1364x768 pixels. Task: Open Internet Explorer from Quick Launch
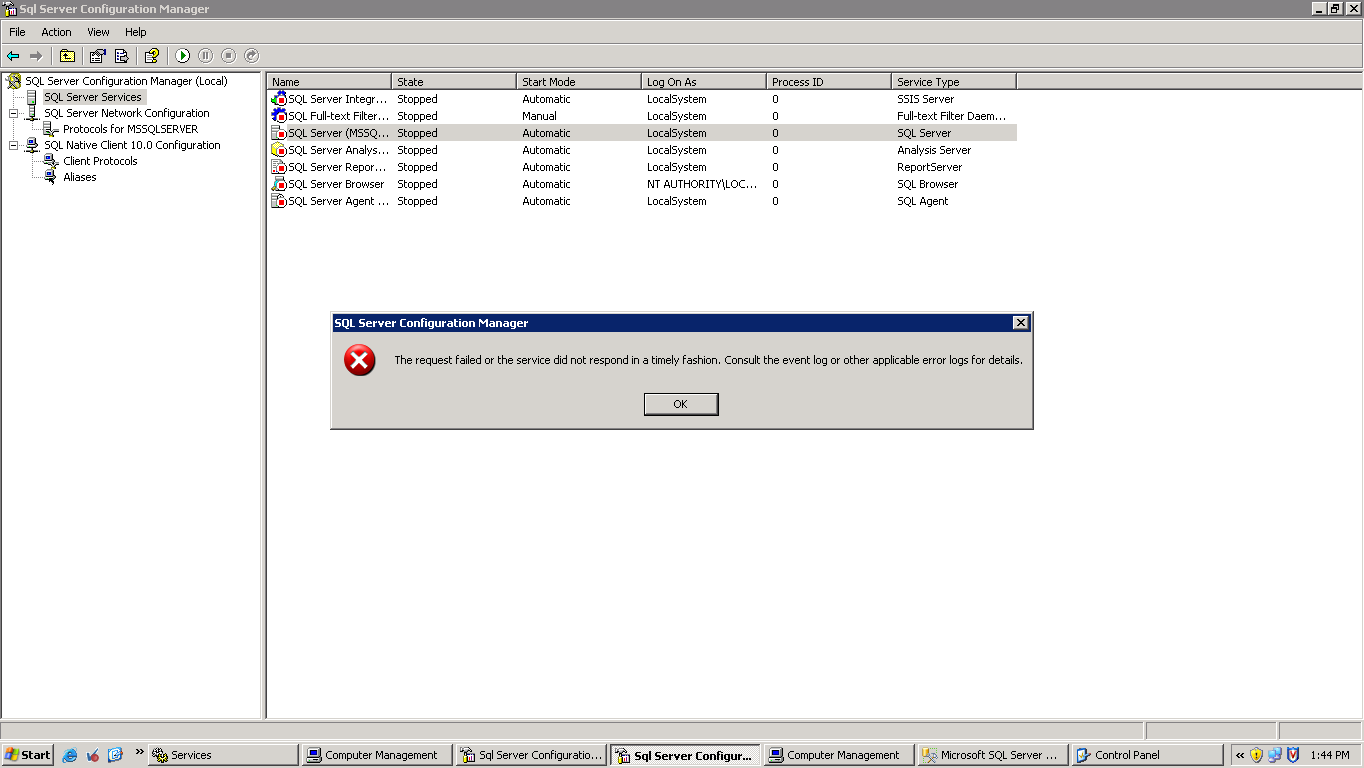click(x=69, y=755)
